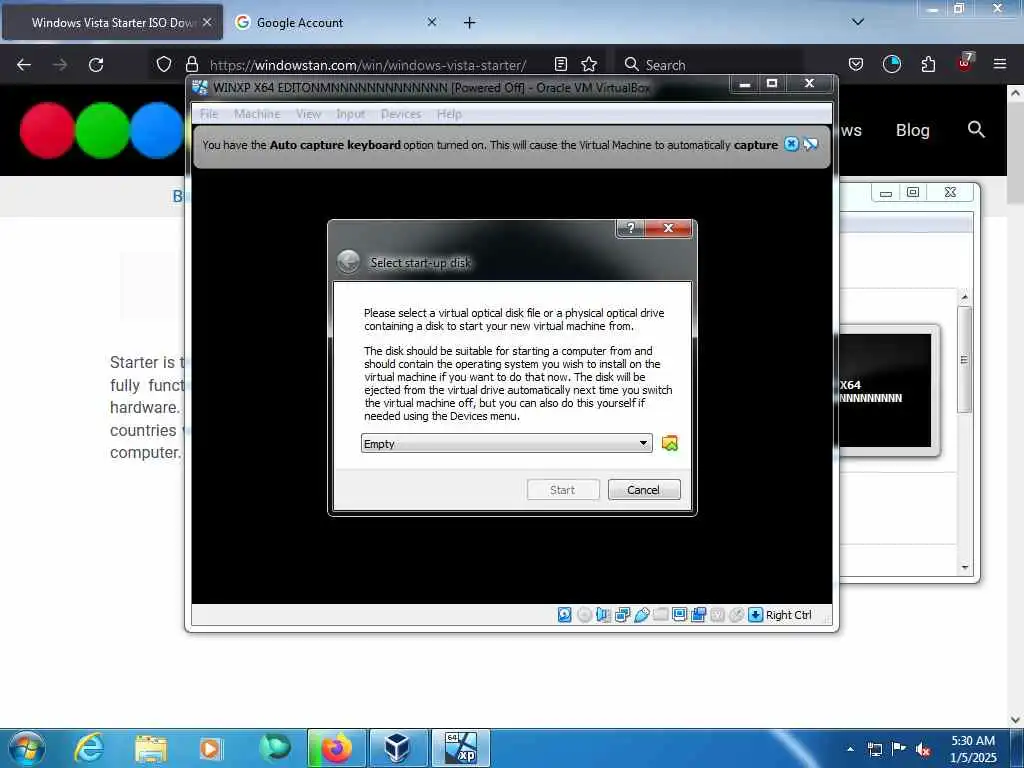Open the Firefox hamburger menu
The width and height of the screenshot is (1024, 768).
[x=1000, y=64]
